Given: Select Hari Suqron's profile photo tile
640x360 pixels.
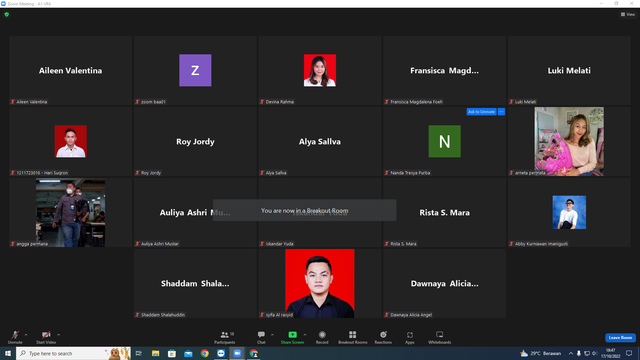Looking at the screenshot, I should point(71,141).
